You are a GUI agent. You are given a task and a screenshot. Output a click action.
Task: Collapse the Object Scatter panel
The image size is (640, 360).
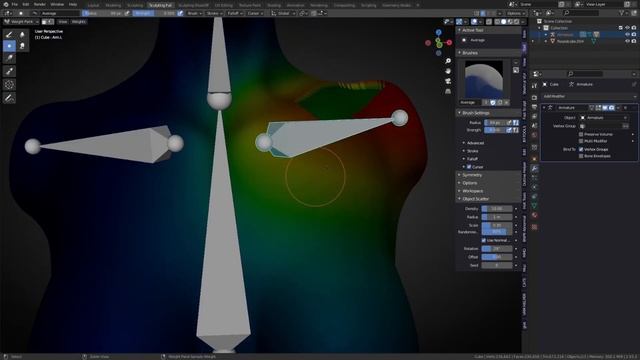(488, 199)
